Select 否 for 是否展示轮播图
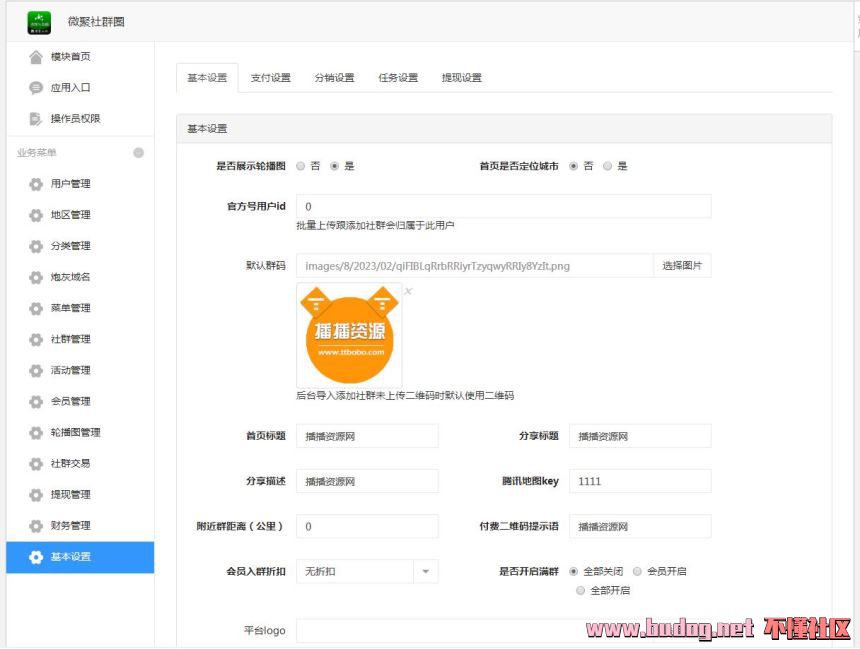The image size is (860, 649). pyautogui.click(x=301, y=166)
